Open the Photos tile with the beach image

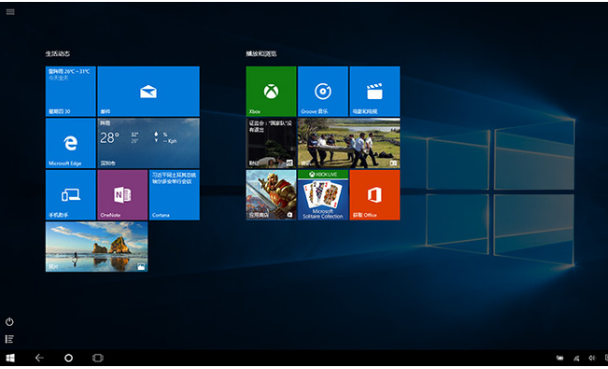point(97,247)
